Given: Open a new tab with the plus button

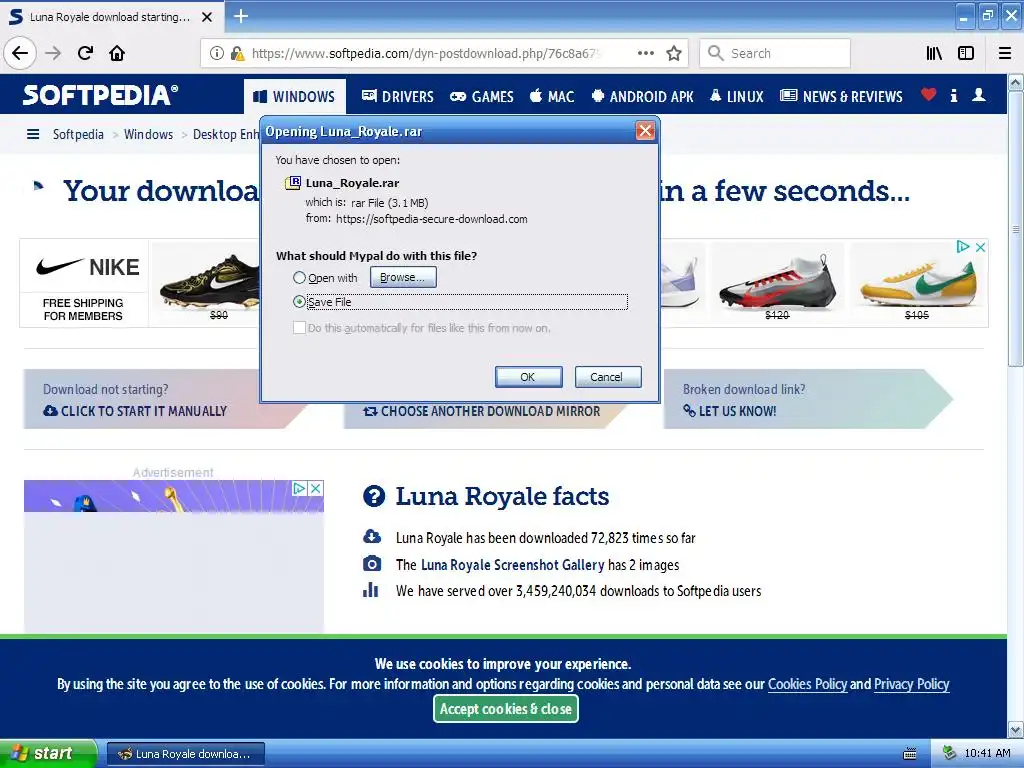Looking at the screenshot, I should [240, 16].
